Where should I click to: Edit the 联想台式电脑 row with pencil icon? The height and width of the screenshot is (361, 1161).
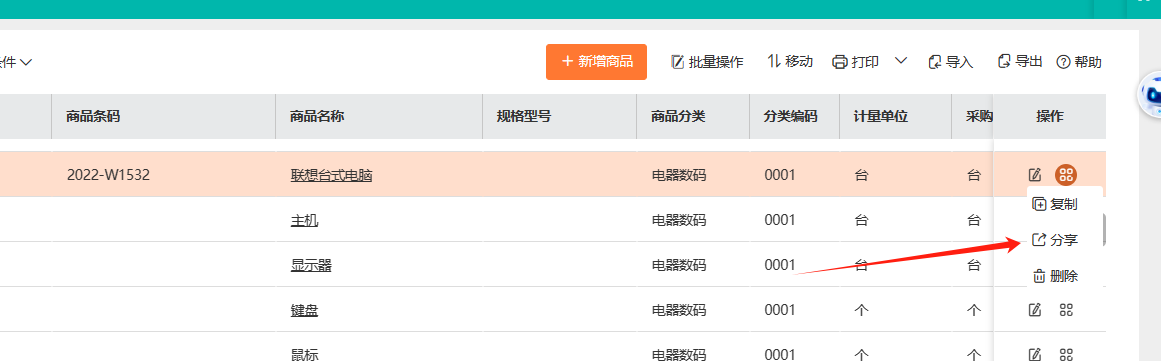click(x=1035, y=175)
